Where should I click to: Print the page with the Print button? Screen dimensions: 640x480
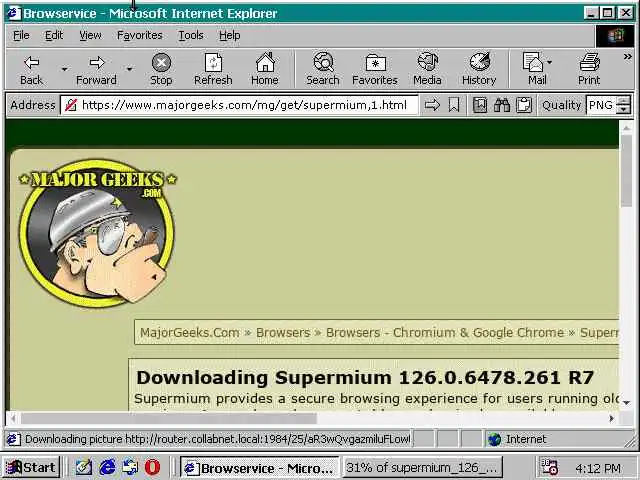pos(589,69)
